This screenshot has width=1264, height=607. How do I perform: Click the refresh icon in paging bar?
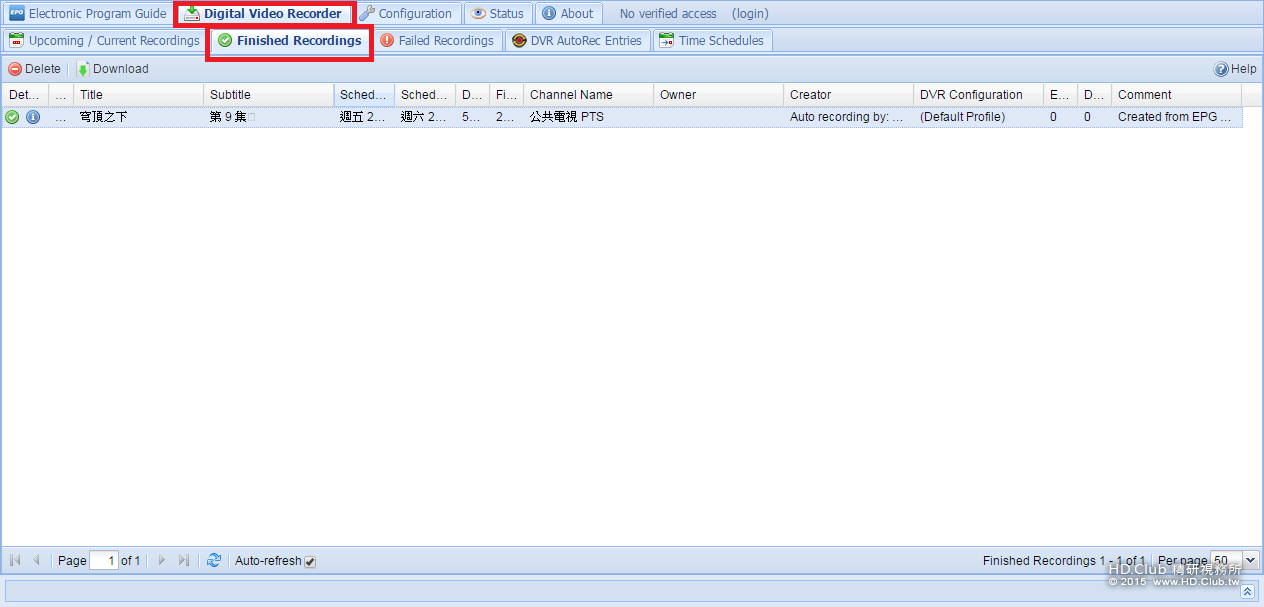(x=214, y=561)
